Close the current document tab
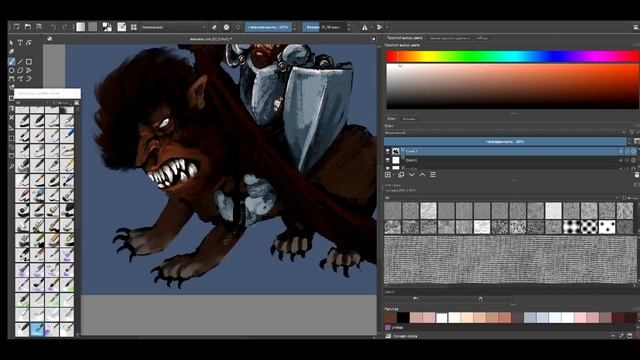Image resolution: width=640 pixels, height=360 pixels. 373,39
